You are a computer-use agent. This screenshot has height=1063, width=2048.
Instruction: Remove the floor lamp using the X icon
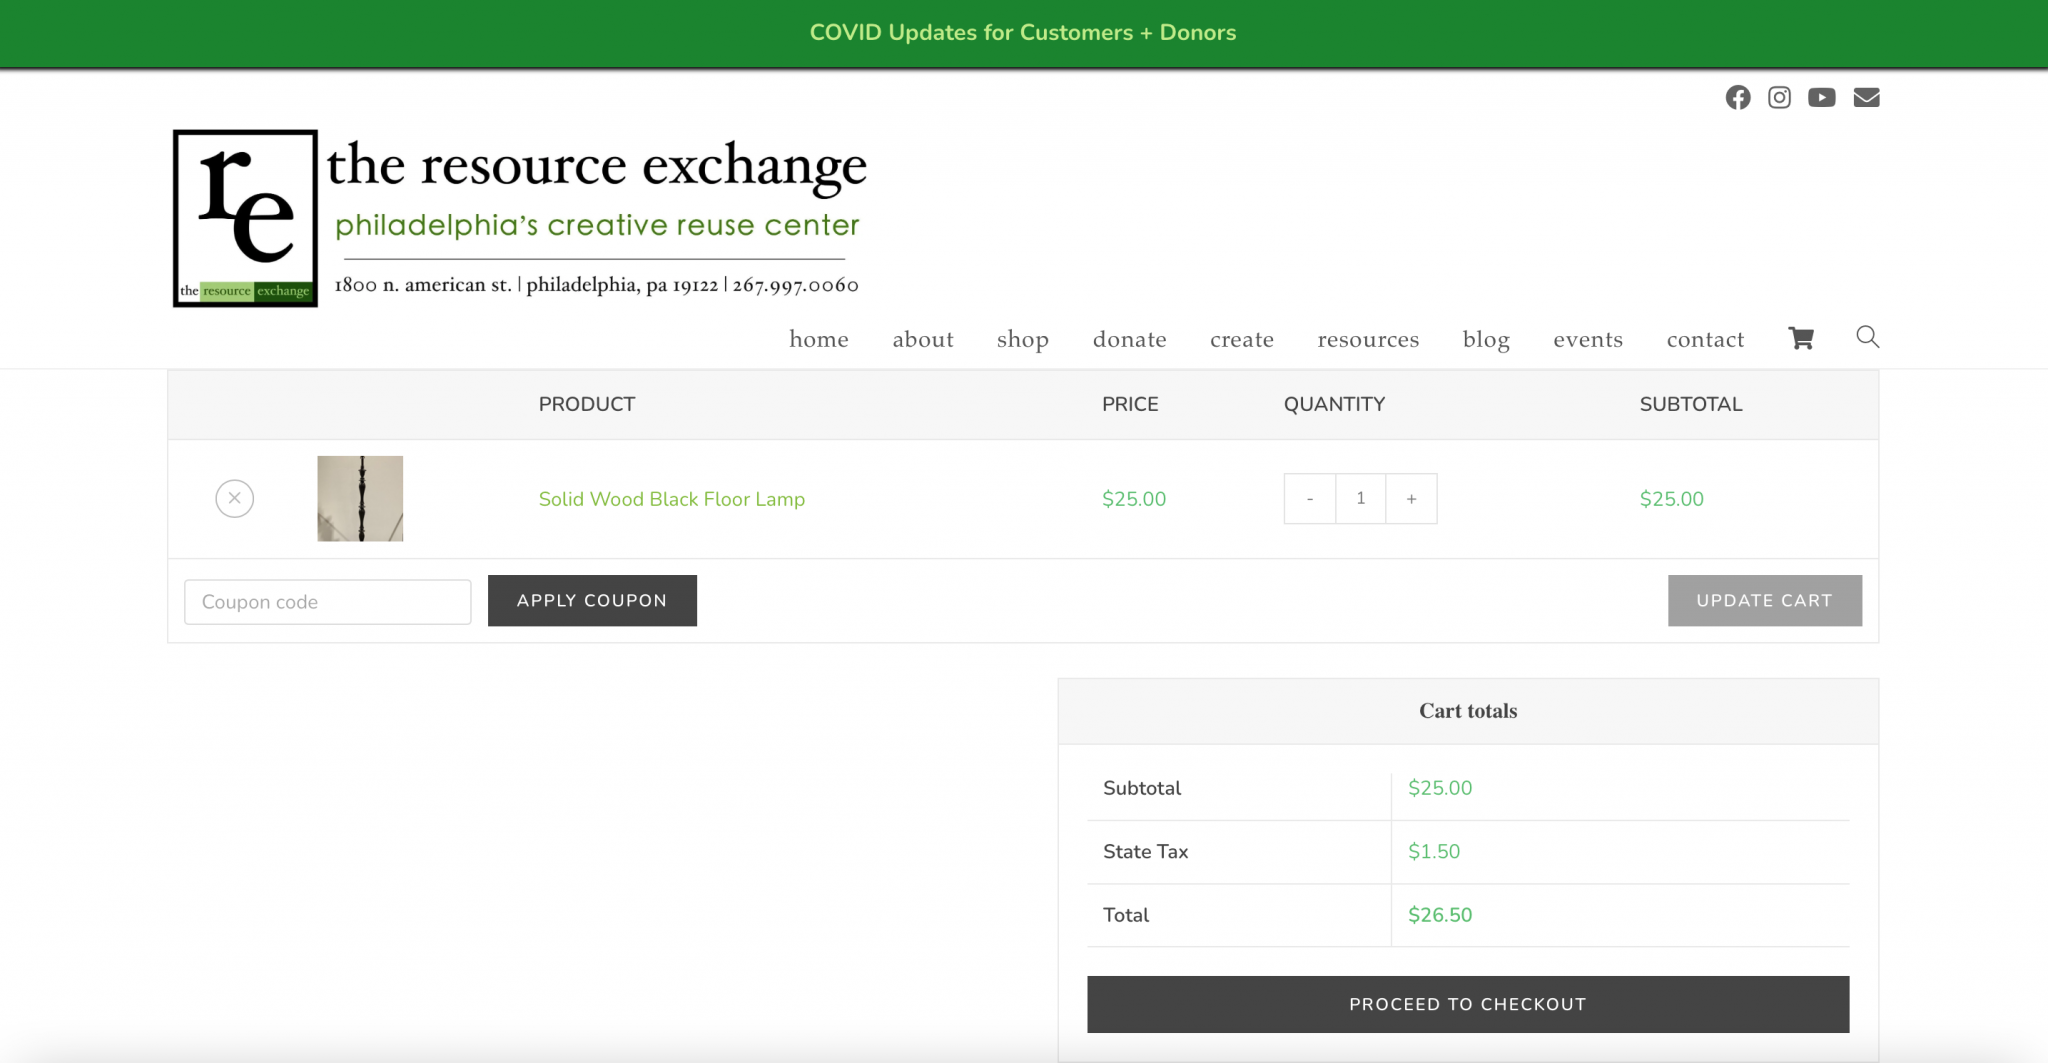coord(234,498)
